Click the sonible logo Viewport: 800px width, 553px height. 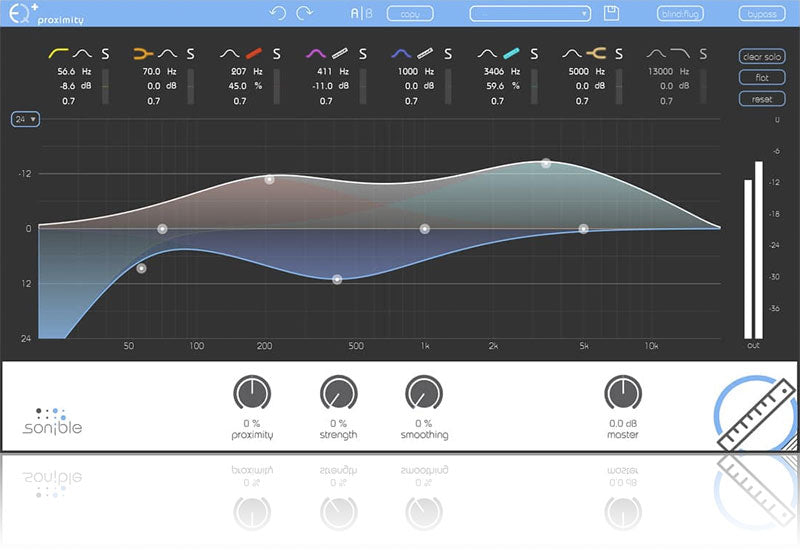coord(53,421)
